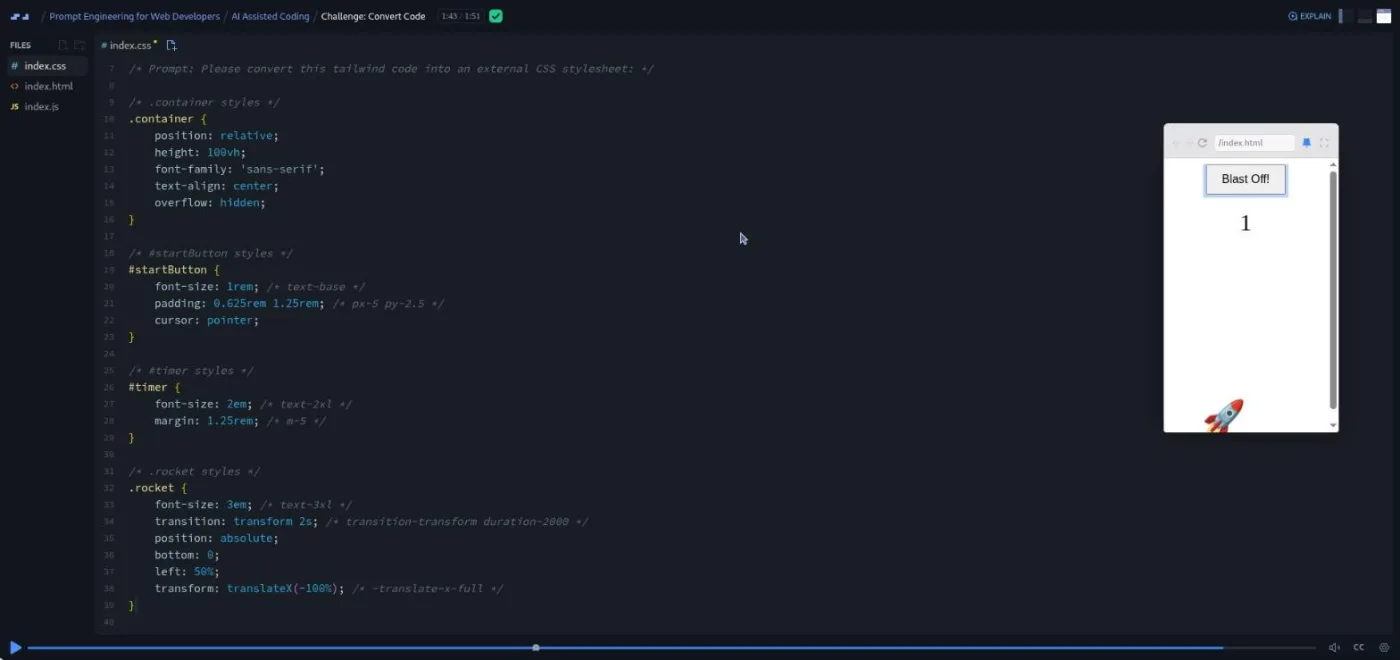Click the 'position: absolute' line
Image resolution: width=1400 pixels, height=660 pixels.
click(217, 538)
